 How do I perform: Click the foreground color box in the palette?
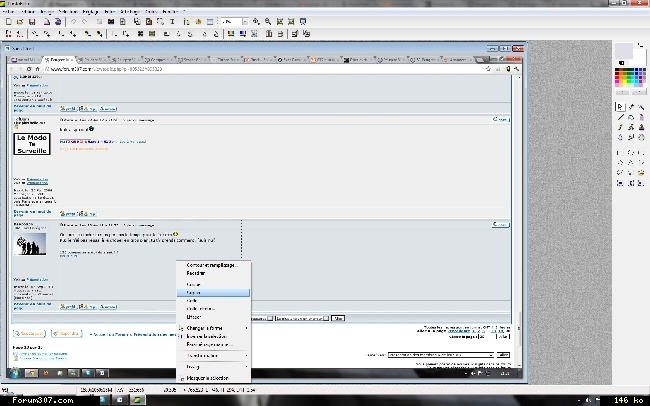tap(621, 51)
